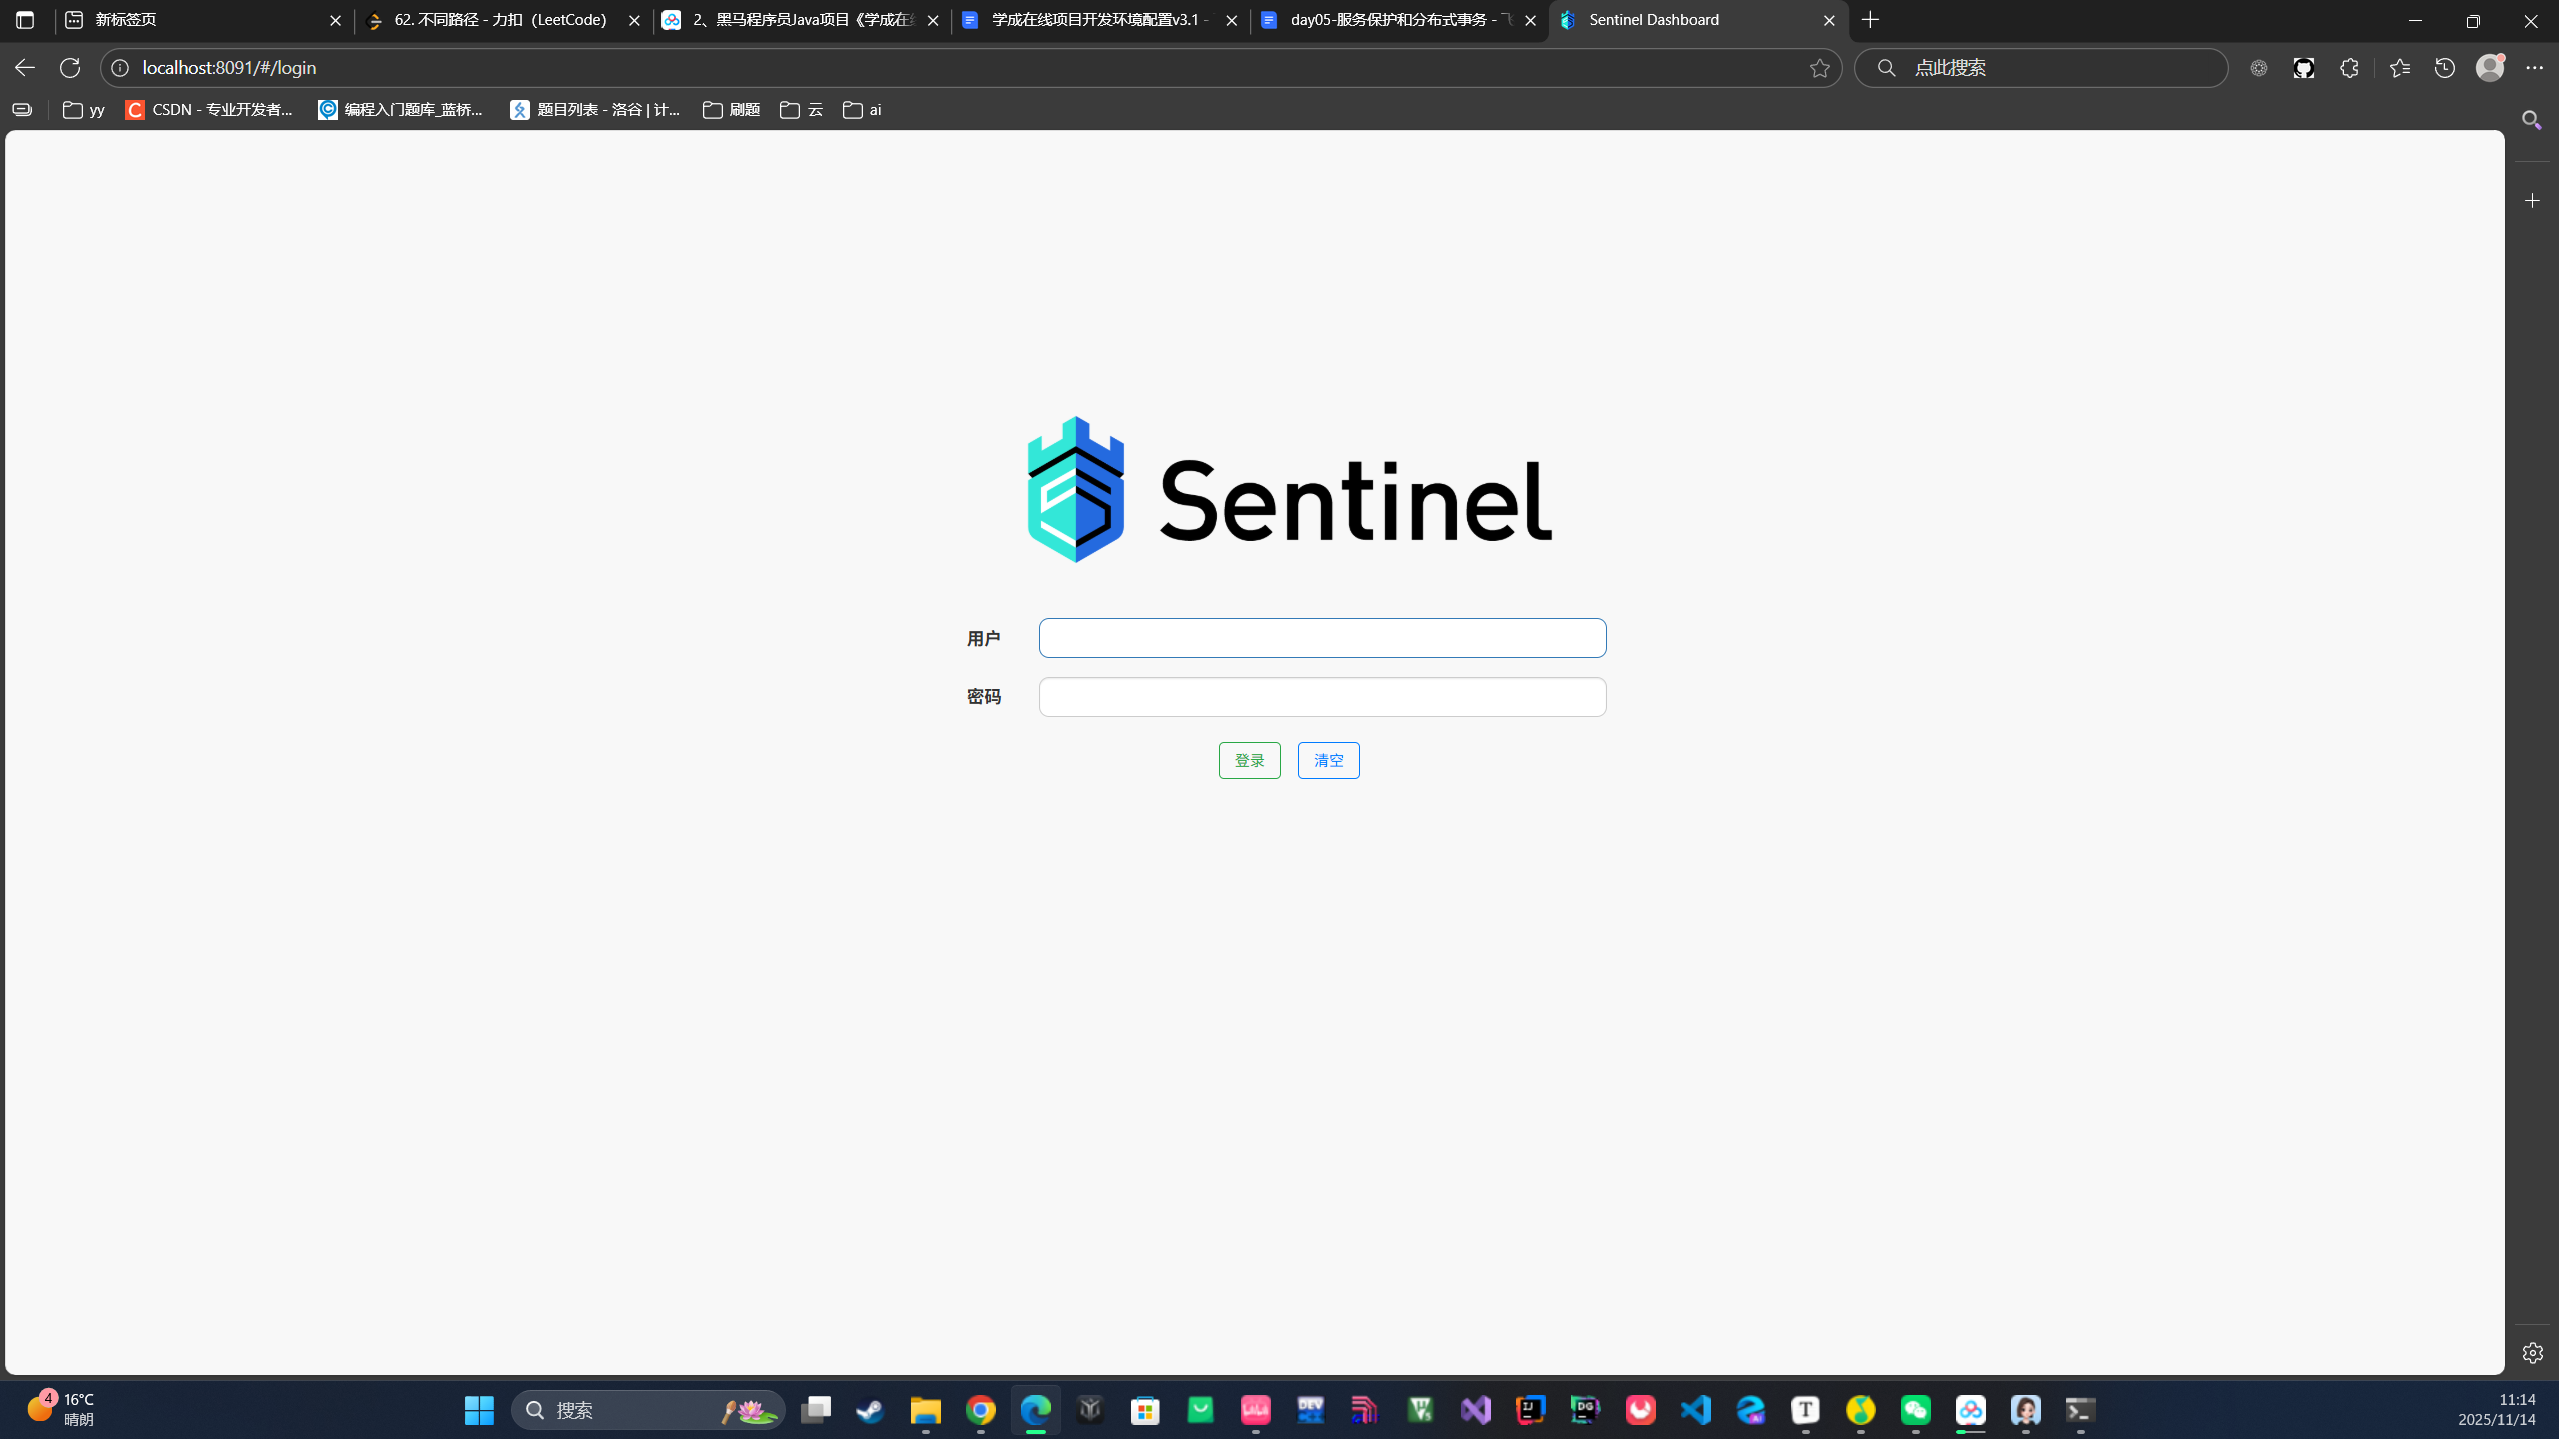Viewport: 2559px width, 1439px height.
Task: Open Visual Studio Code from the taskbar
Action: (1697, 1410)
